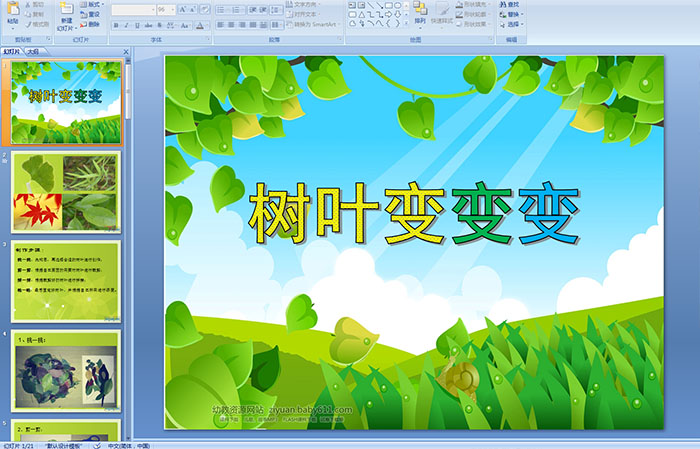700x449 pixels.
Task: Select the 幻灯片 slides tab
Action: click(11, 50)
